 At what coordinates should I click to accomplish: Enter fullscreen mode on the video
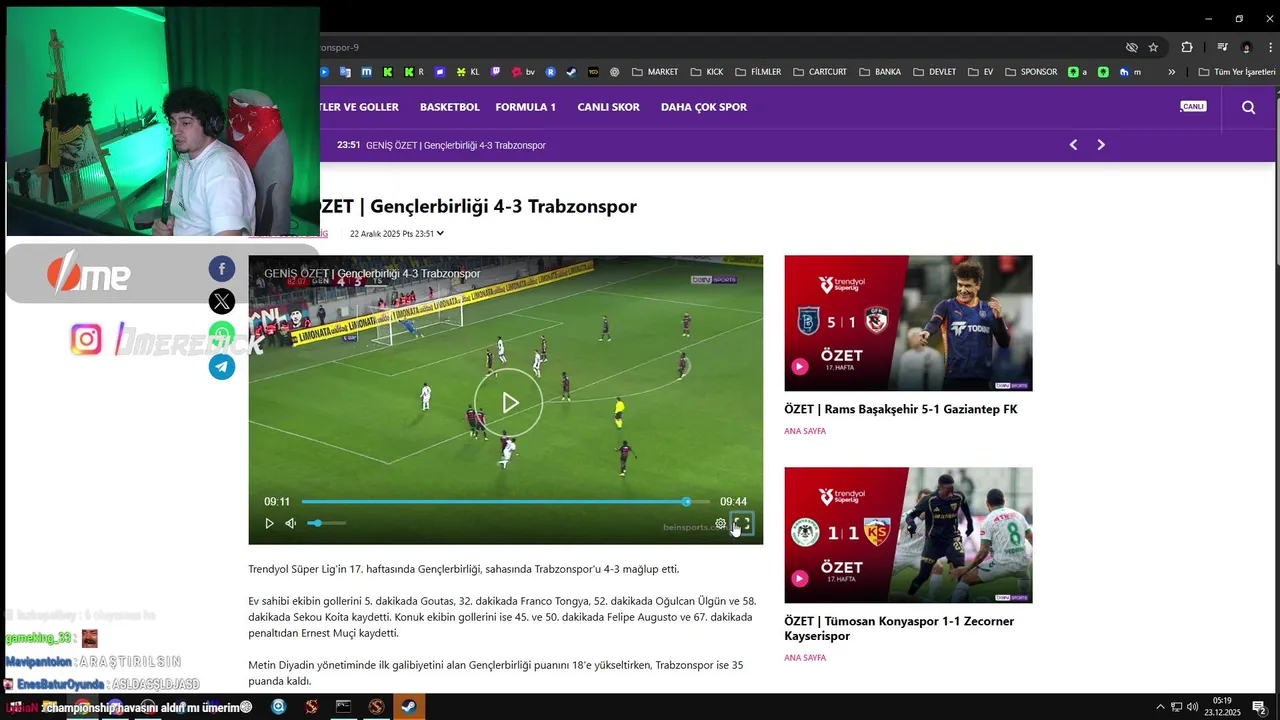[742, 523]
